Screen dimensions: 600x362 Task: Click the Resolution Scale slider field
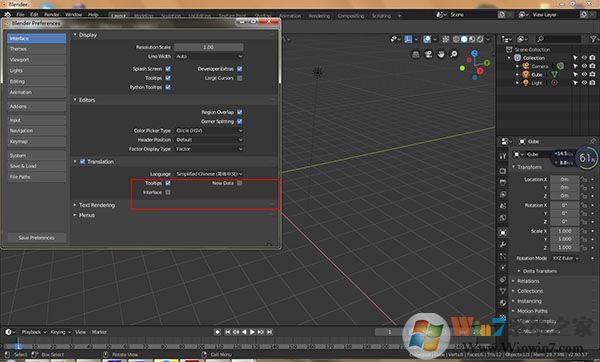[209, 47]
